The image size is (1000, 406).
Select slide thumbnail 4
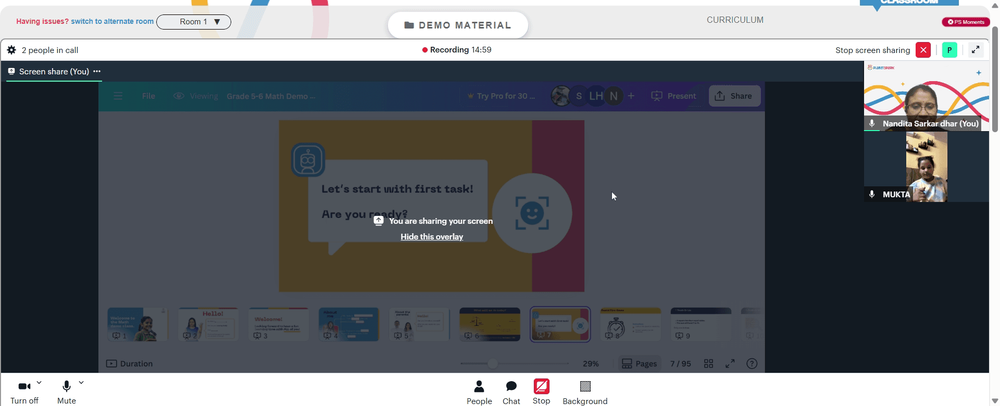pyautogui.click(x=349, y=324)
